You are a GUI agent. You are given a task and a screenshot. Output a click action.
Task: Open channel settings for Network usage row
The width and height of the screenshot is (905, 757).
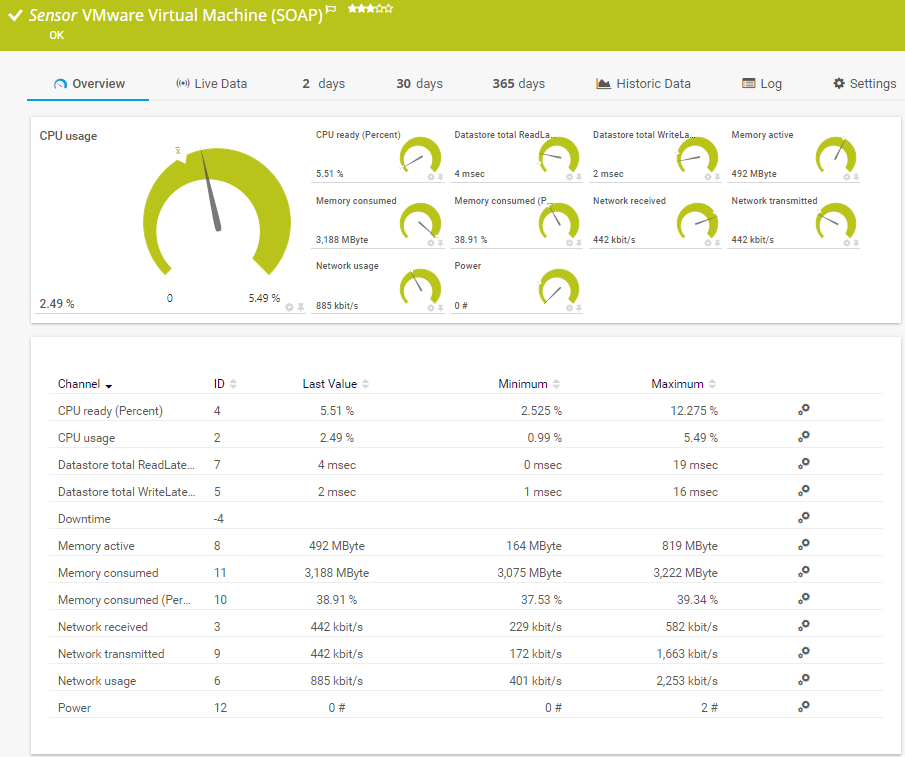click(x=803, y=680)
